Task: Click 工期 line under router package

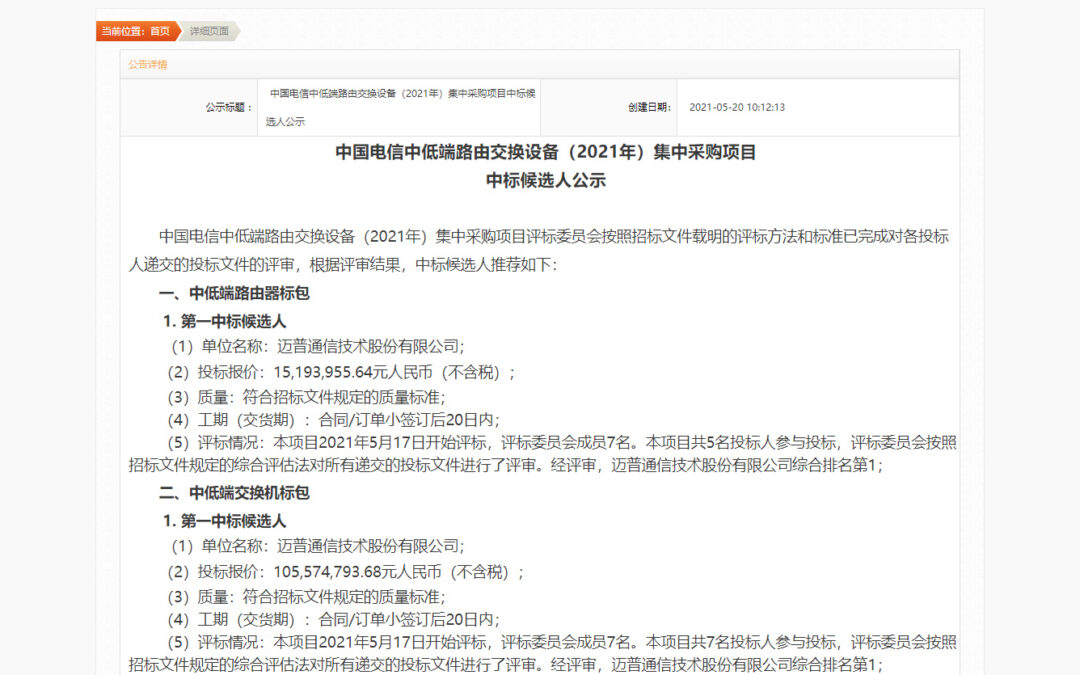Action: coord(333,420)
